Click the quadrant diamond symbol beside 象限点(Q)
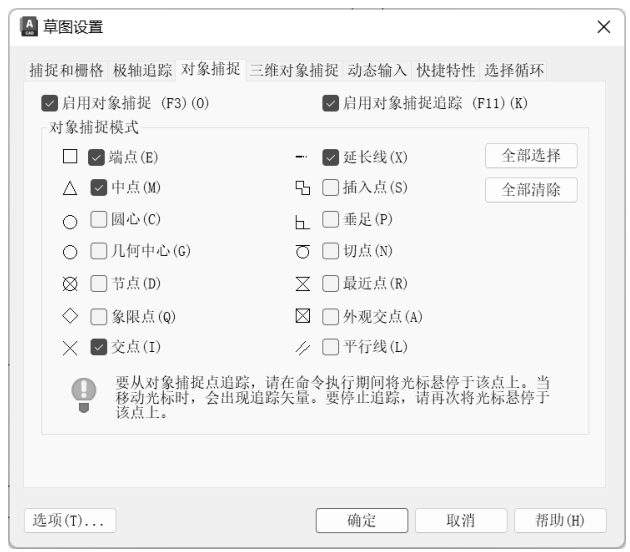630x552 pixels. point(69,316)
